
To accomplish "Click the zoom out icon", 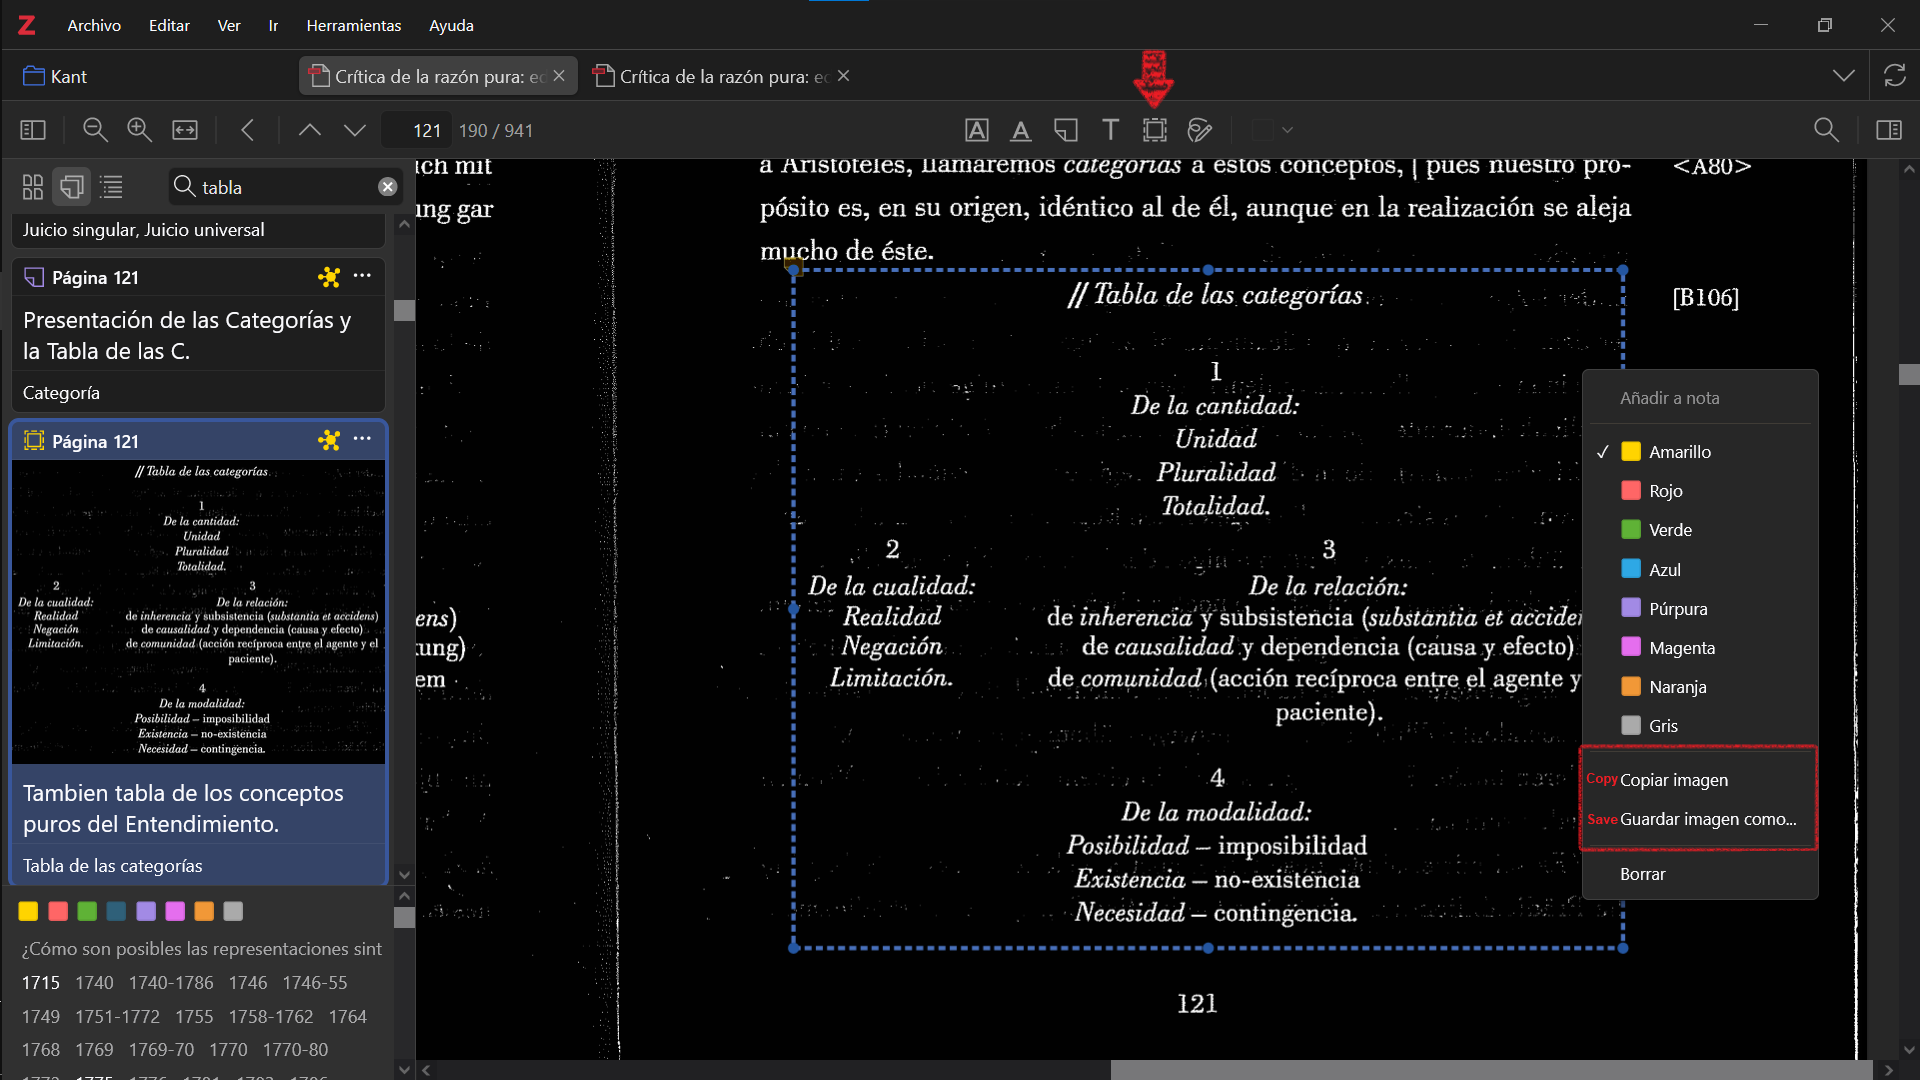I will 95,130.
